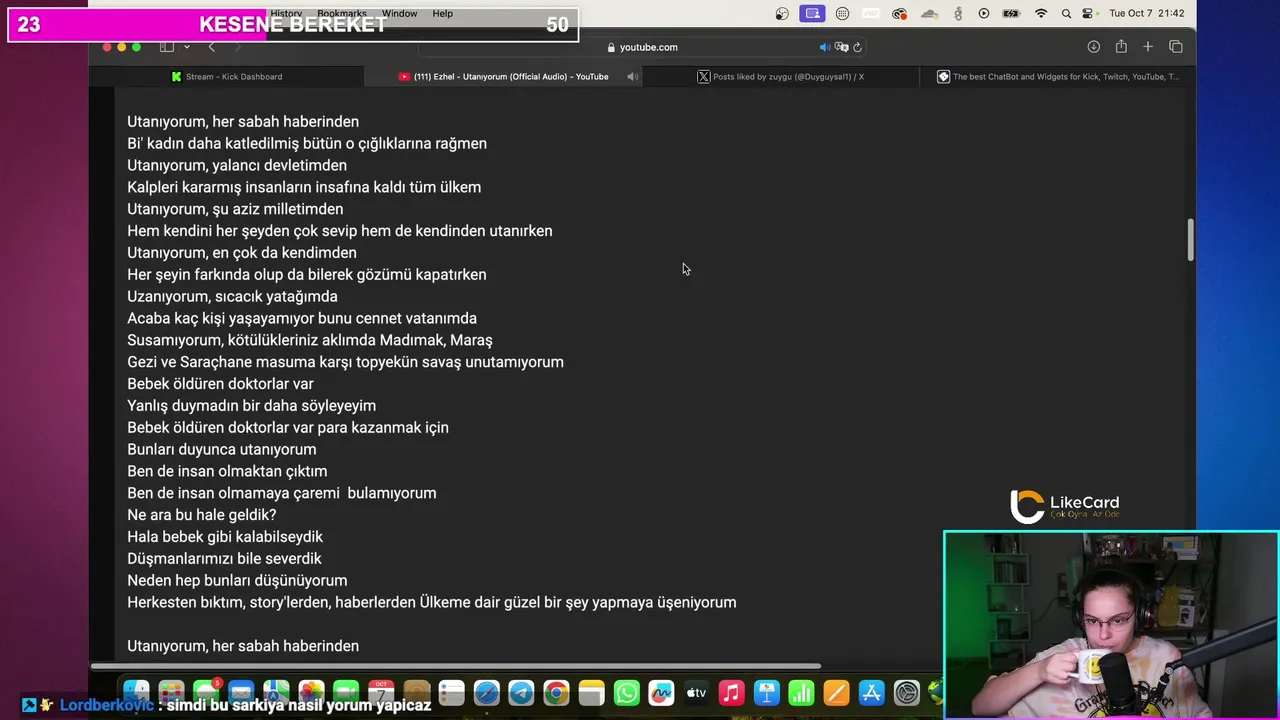Viewport: 1280px width, 720px height.
Task: Click lyric line 'Utanıyorum, yalancı devletimden'
Action: click(237, 165)
